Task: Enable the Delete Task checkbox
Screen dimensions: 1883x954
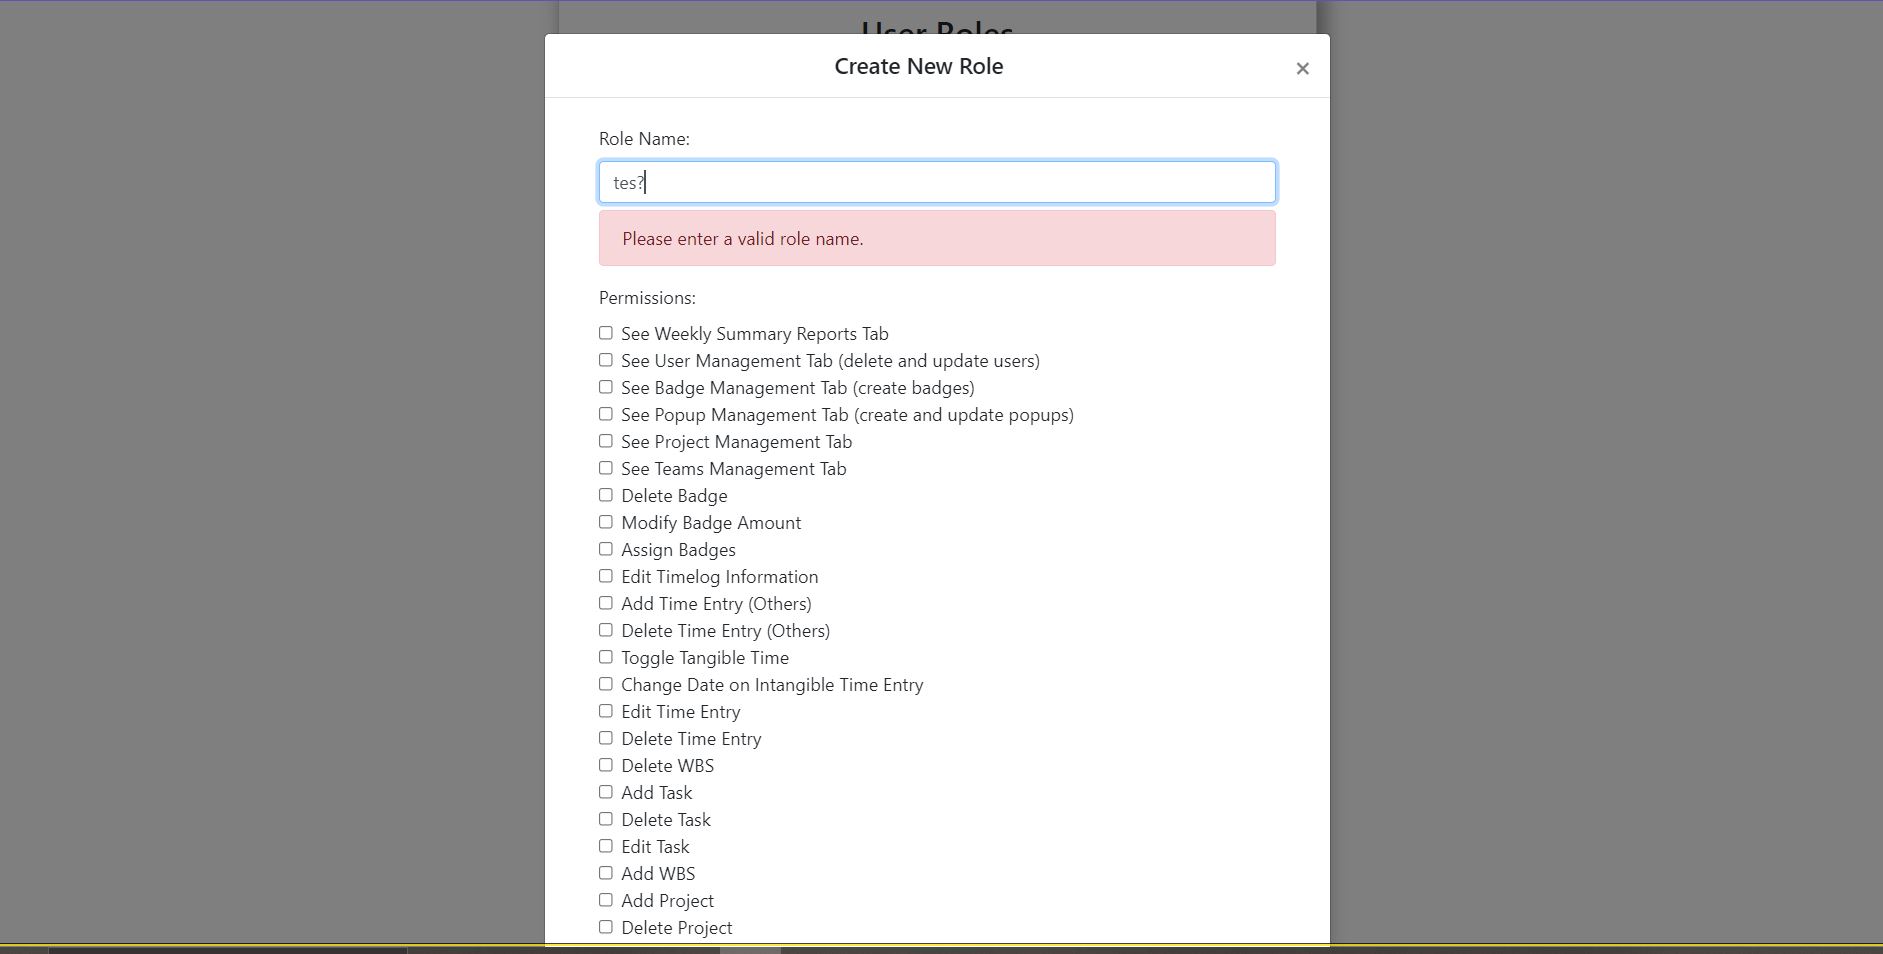Action: coord(606,819)
